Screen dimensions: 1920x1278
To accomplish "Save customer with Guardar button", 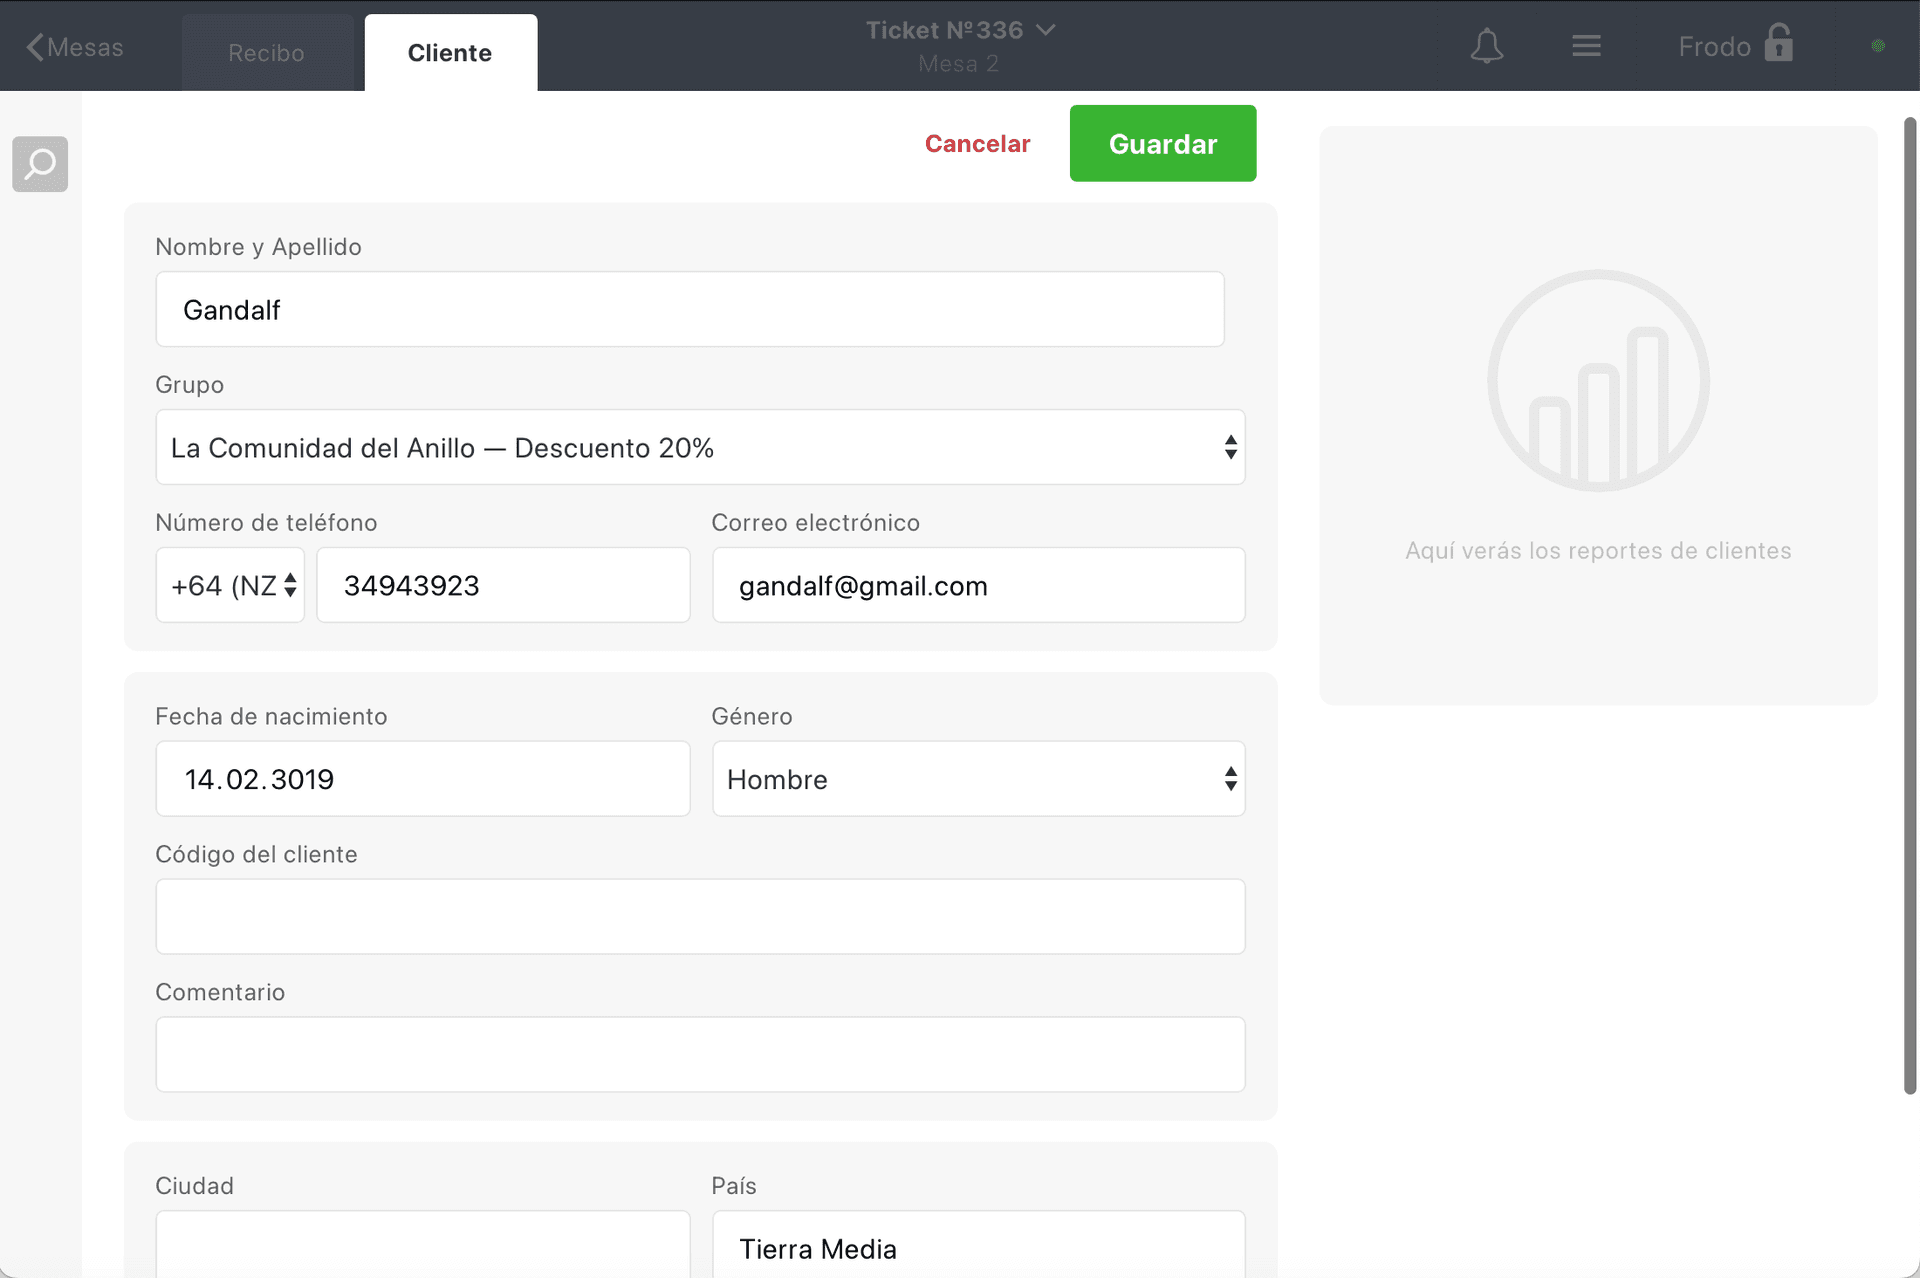I will [x=1163, y=144].
